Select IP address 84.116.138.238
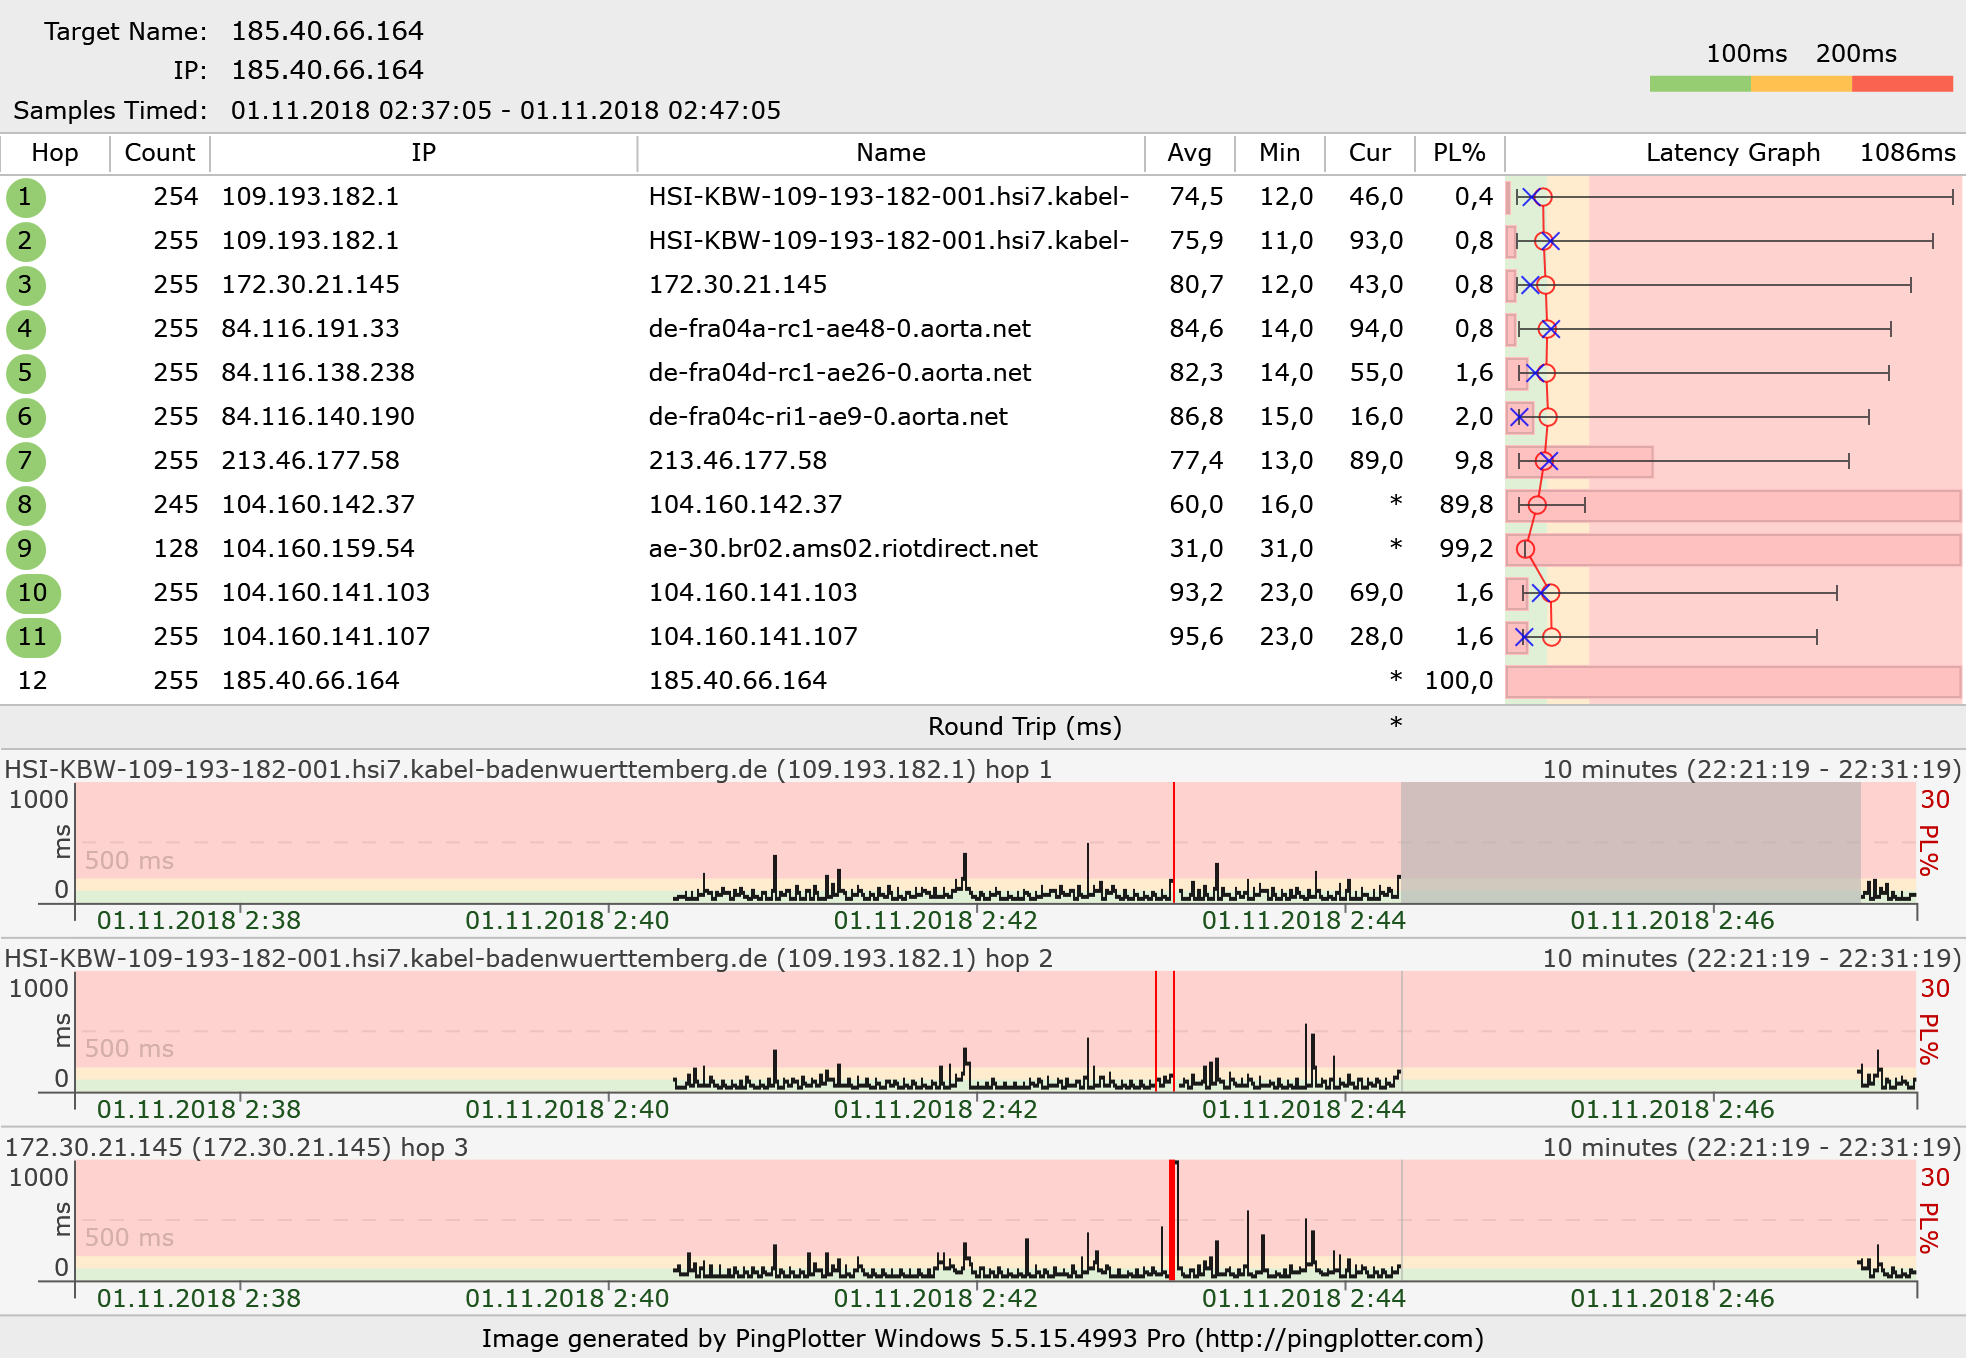1966x1358 pixels. click(318, 373)
